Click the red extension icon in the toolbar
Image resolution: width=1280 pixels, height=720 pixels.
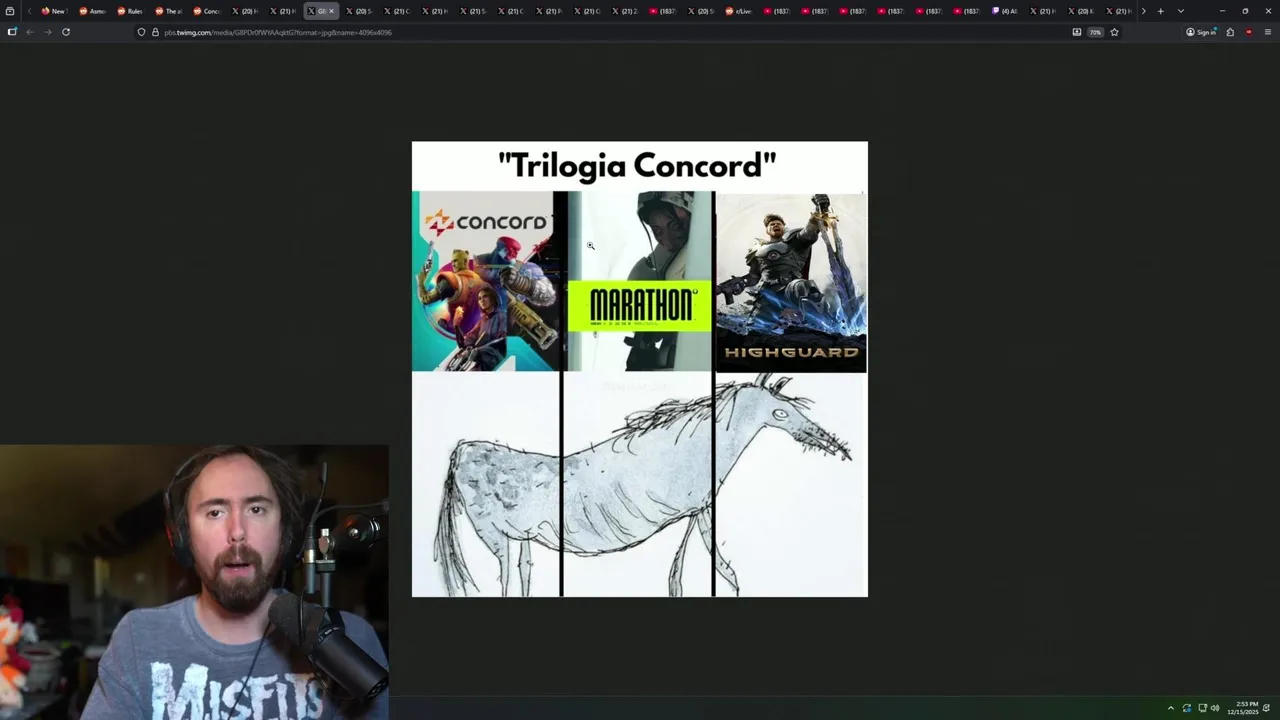pos(1248,32)
